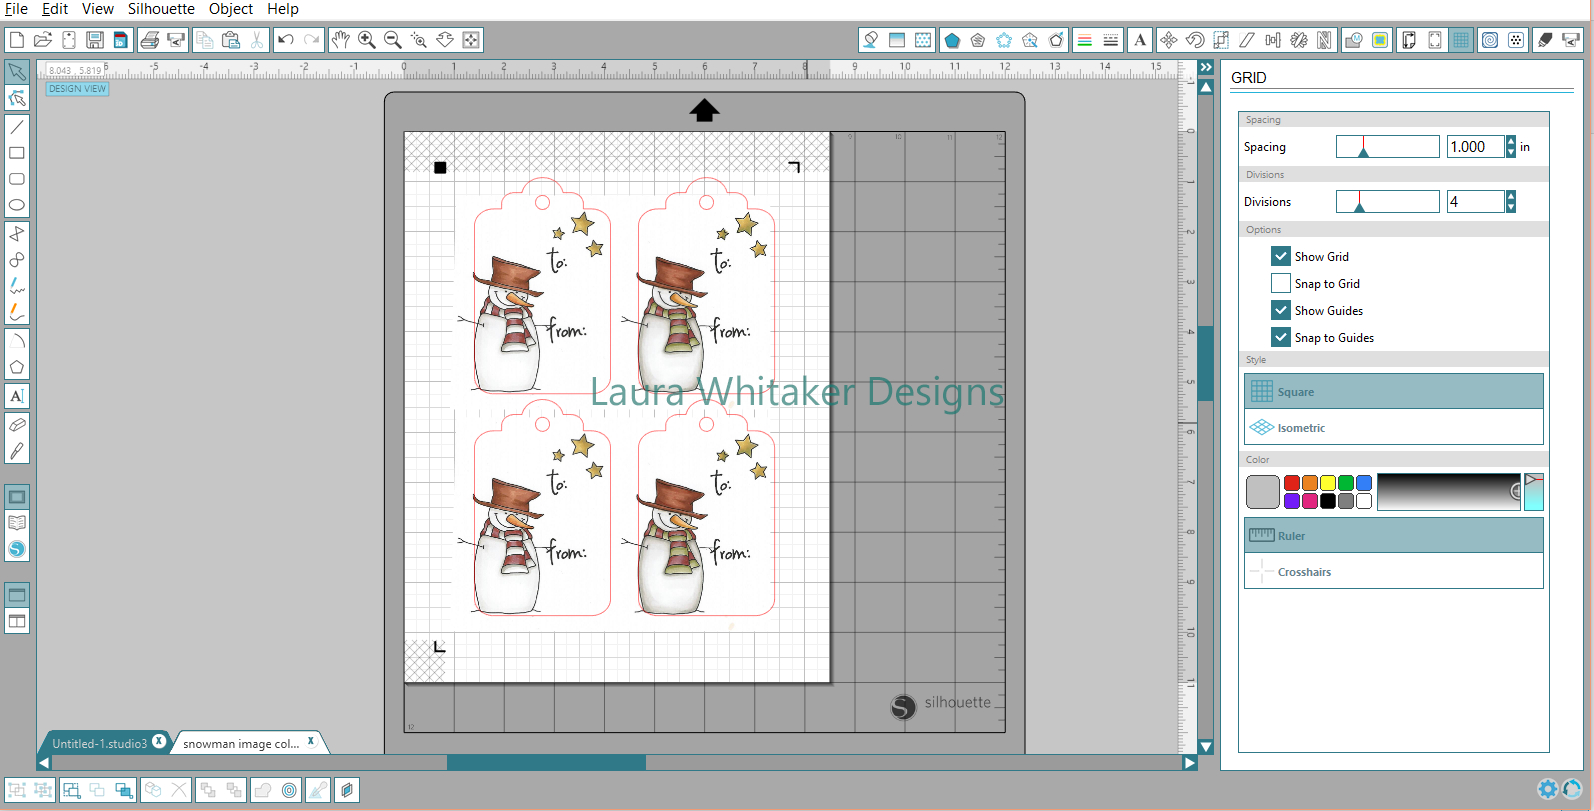
Task: Click the Spacing value stepper arrows
Action: [x=1511, y=147]
